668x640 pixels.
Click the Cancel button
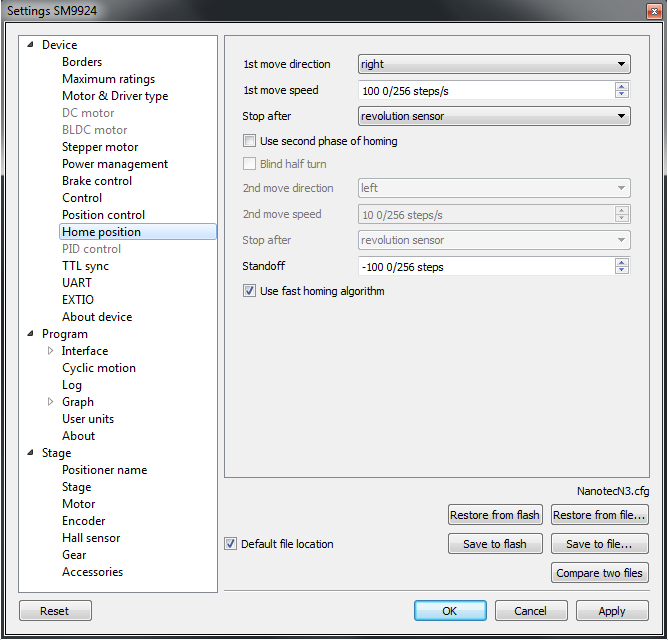(x=531, y=611)
